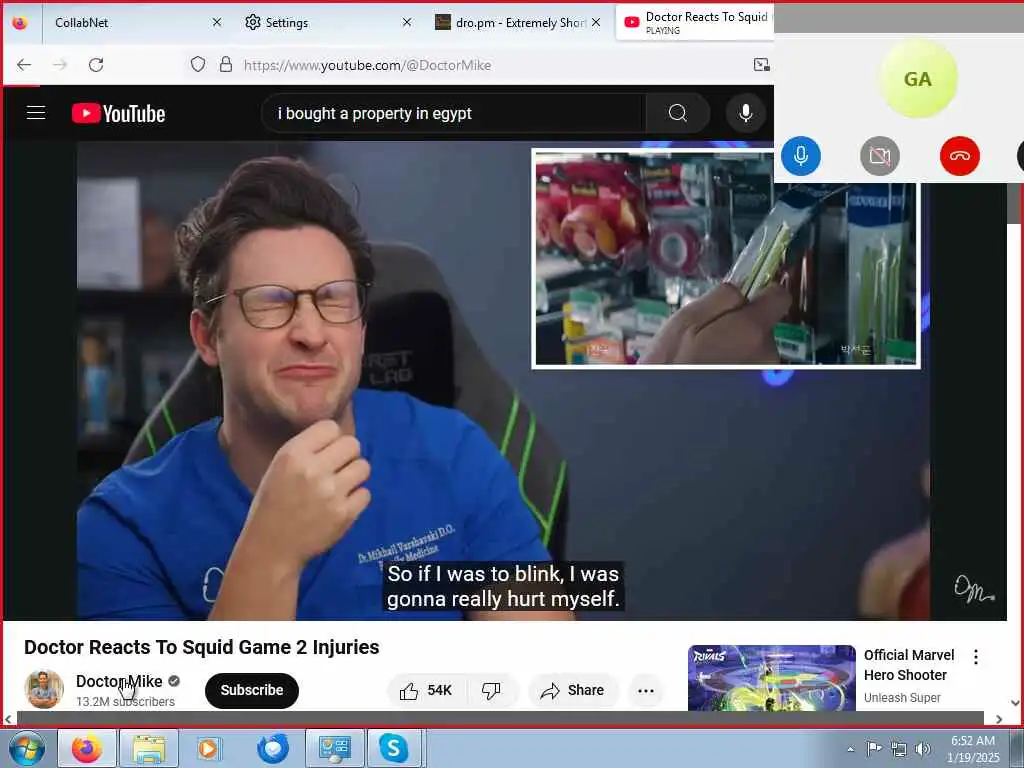Image resolution: width=1024 pixels, height=768 pixels.
Task: Click the horizontal scrollbar left arrow
Action: click(8, 718)
